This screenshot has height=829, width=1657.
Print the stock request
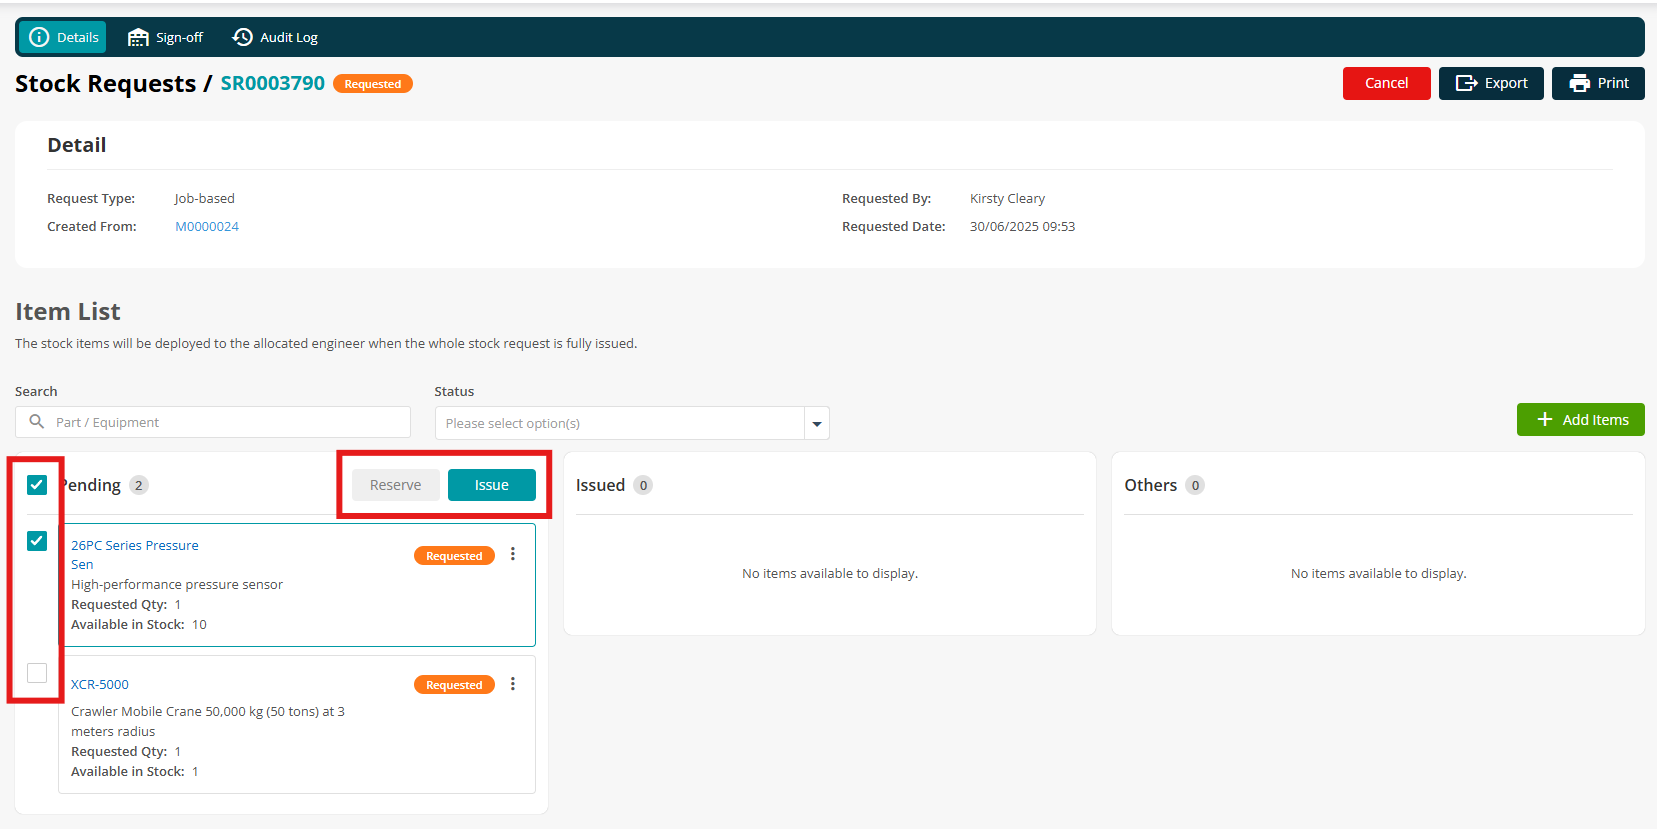point(1598,83)
